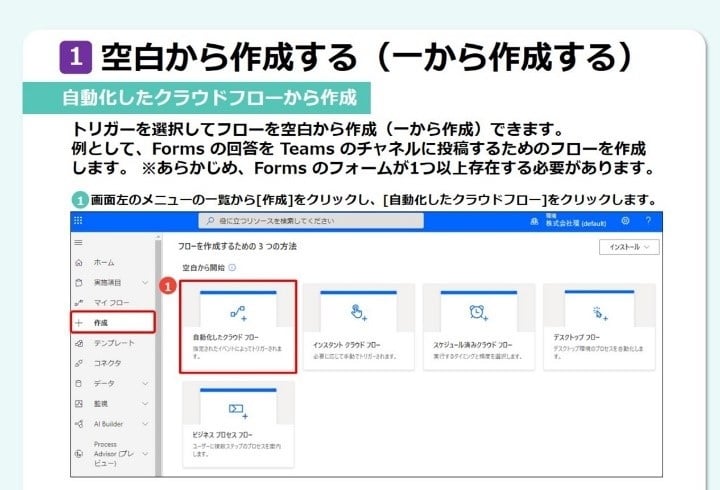Click the home icon in sidebar

[79, 263]
